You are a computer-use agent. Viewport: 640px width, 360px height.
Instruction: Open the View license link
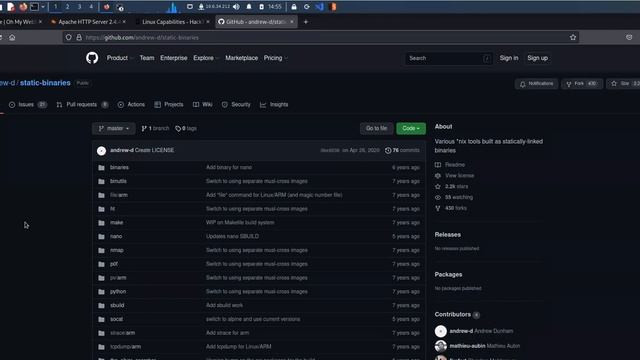coord(454,176)
